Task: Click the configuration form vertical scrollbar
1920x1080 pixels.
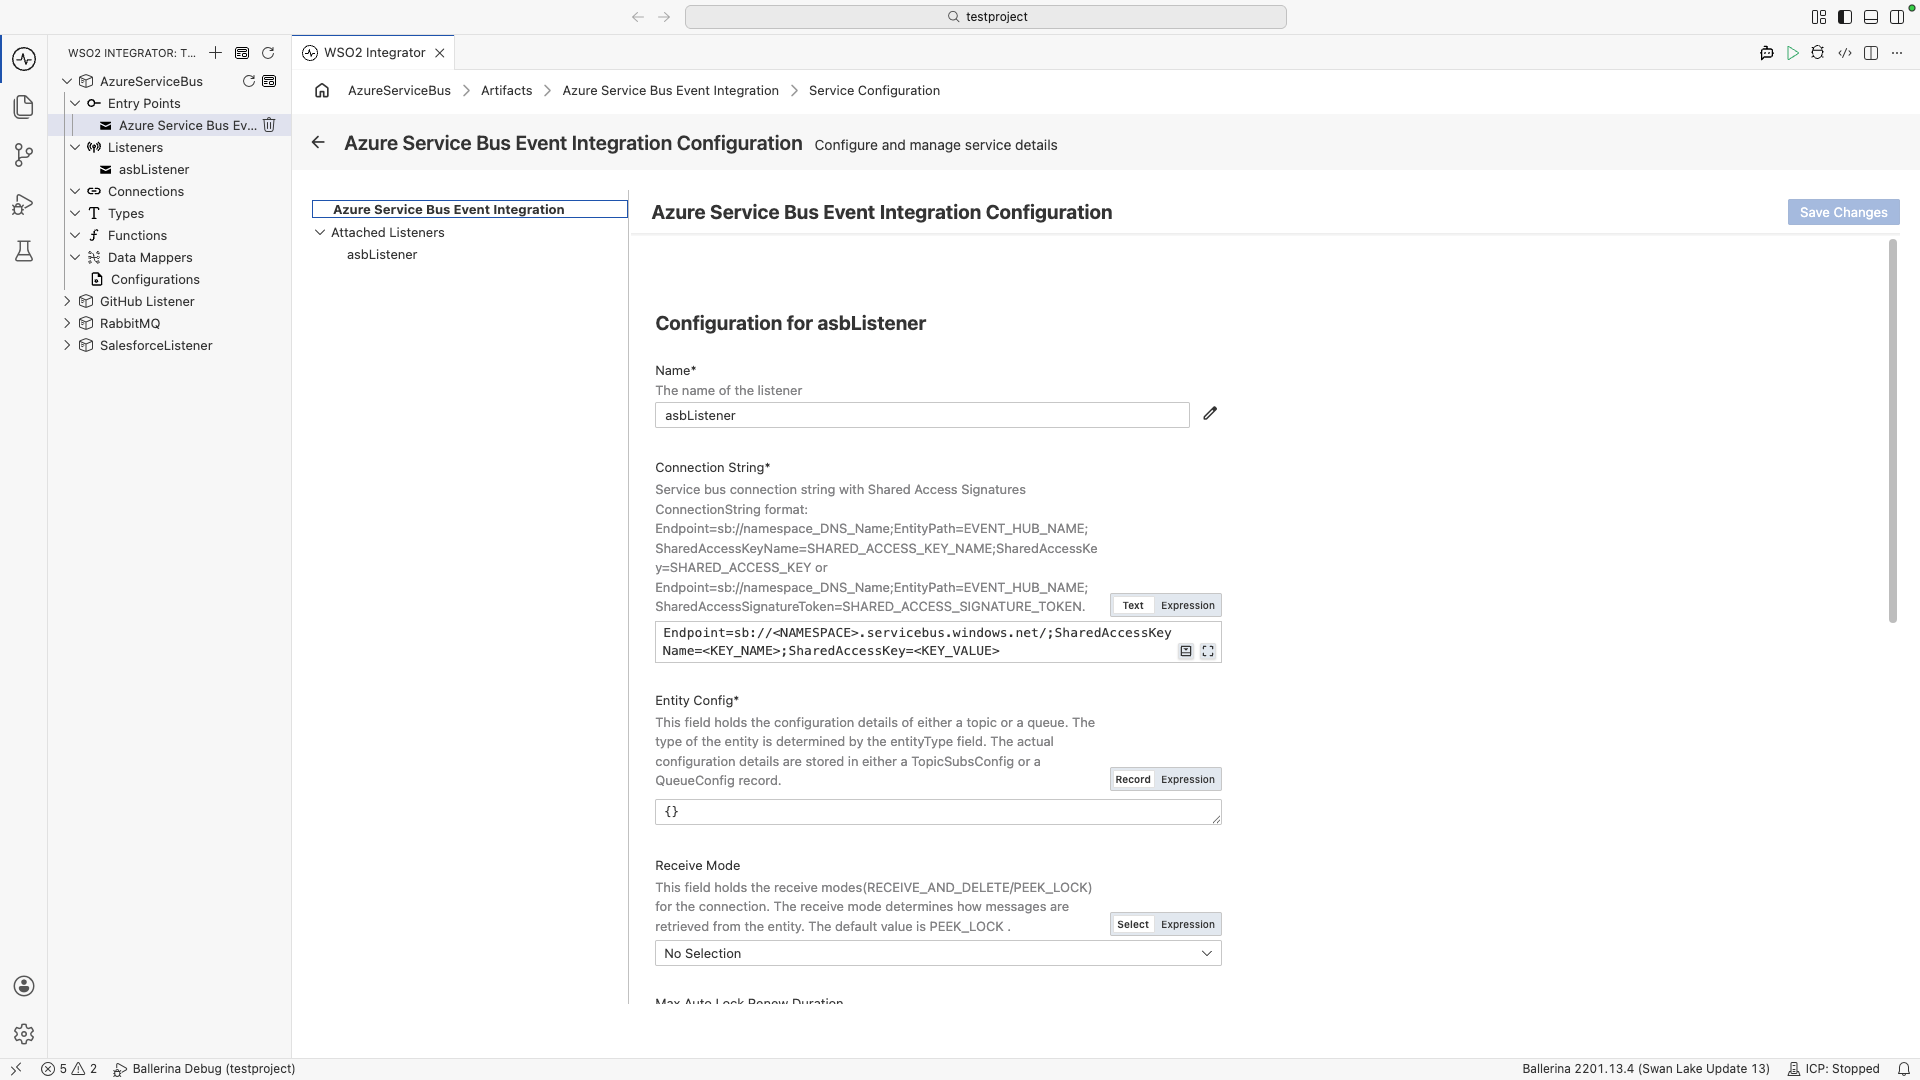Action: (1892, 431)
